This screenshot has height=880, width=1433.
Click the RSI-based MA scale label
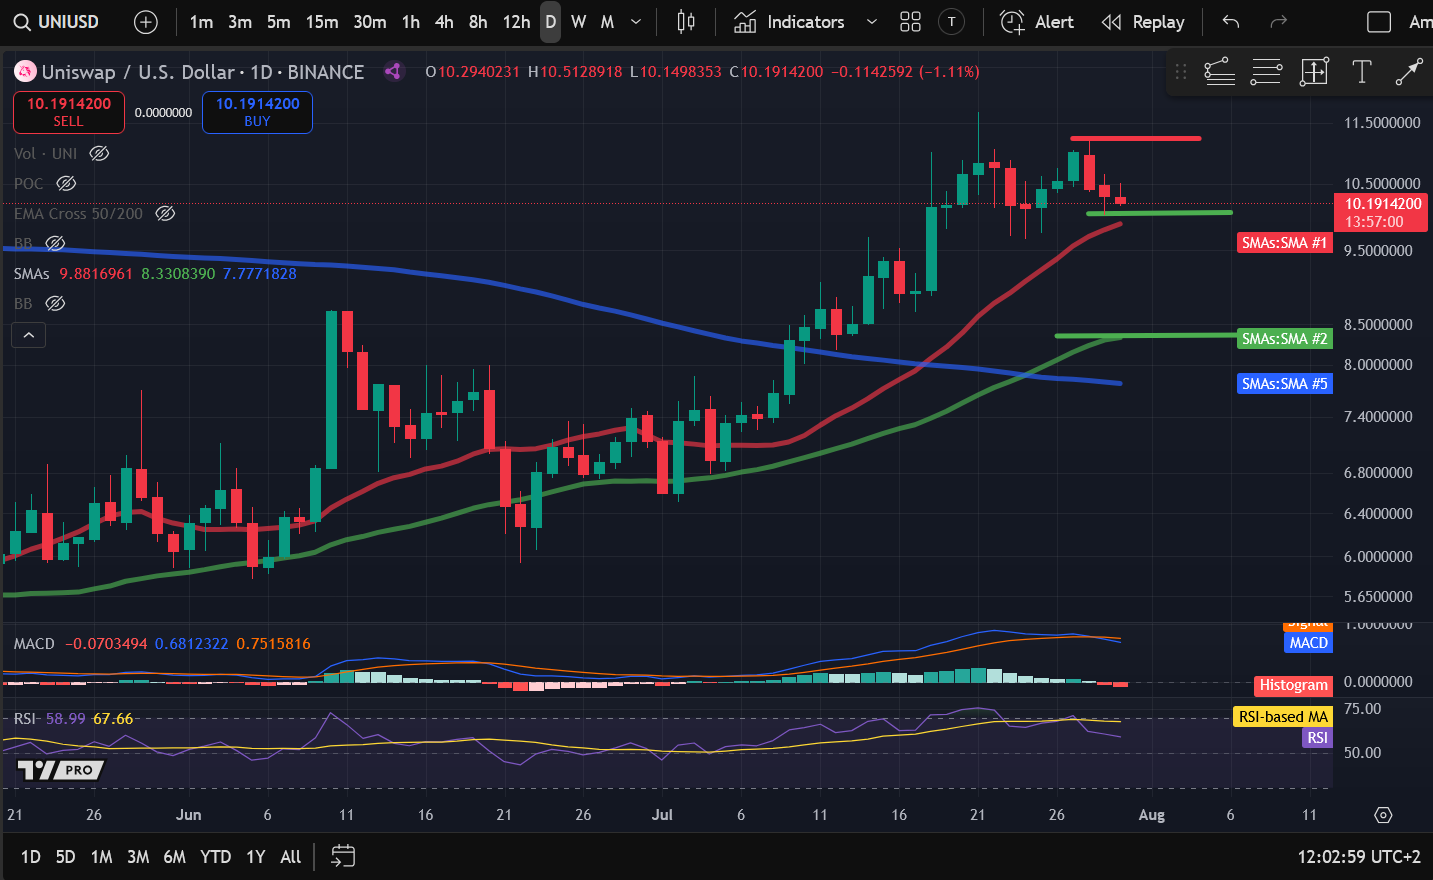point(1283,717)
